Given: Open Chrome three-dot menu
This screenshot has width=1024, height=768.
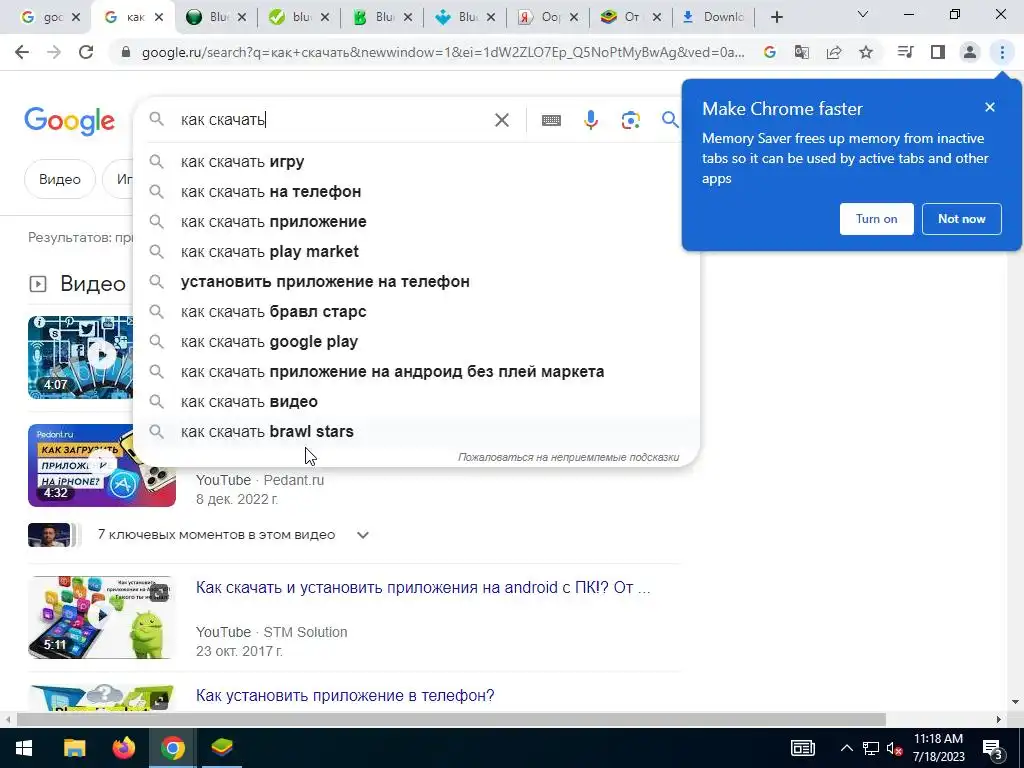Looking at the screenshot, I should pyautogui.click(x=1002, y=52).
